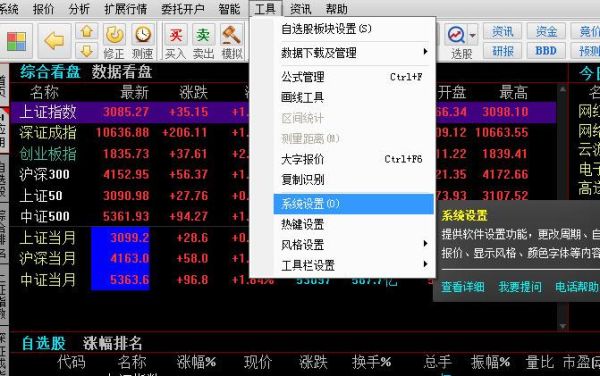
Task: Click the yellow up arrow button
Action: (86, 31)
